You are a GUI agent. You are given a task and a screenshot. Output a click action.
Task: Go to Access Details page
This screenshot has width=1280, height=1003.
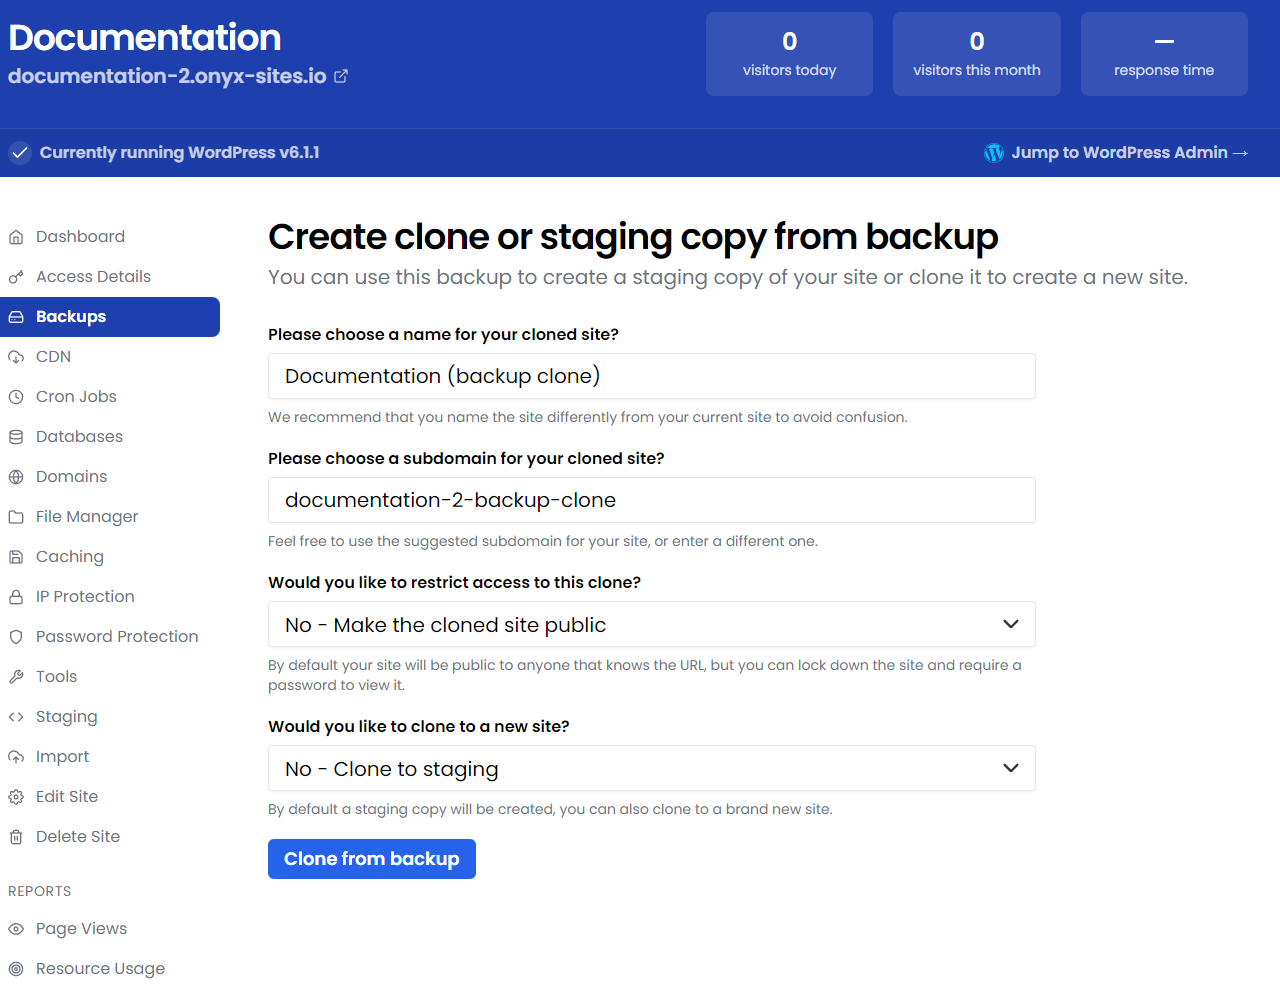(x=110, y=277)
